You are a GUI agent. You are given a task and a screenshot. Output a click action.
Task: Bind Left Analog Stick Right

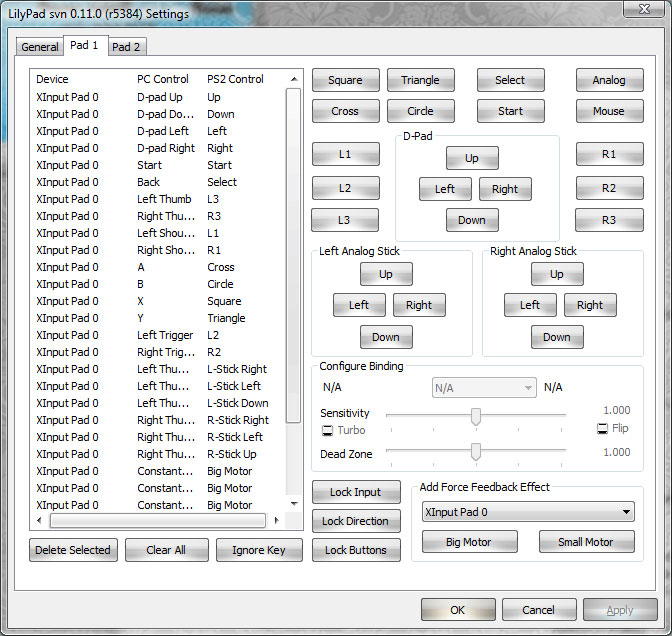click(x=419, y=305)
